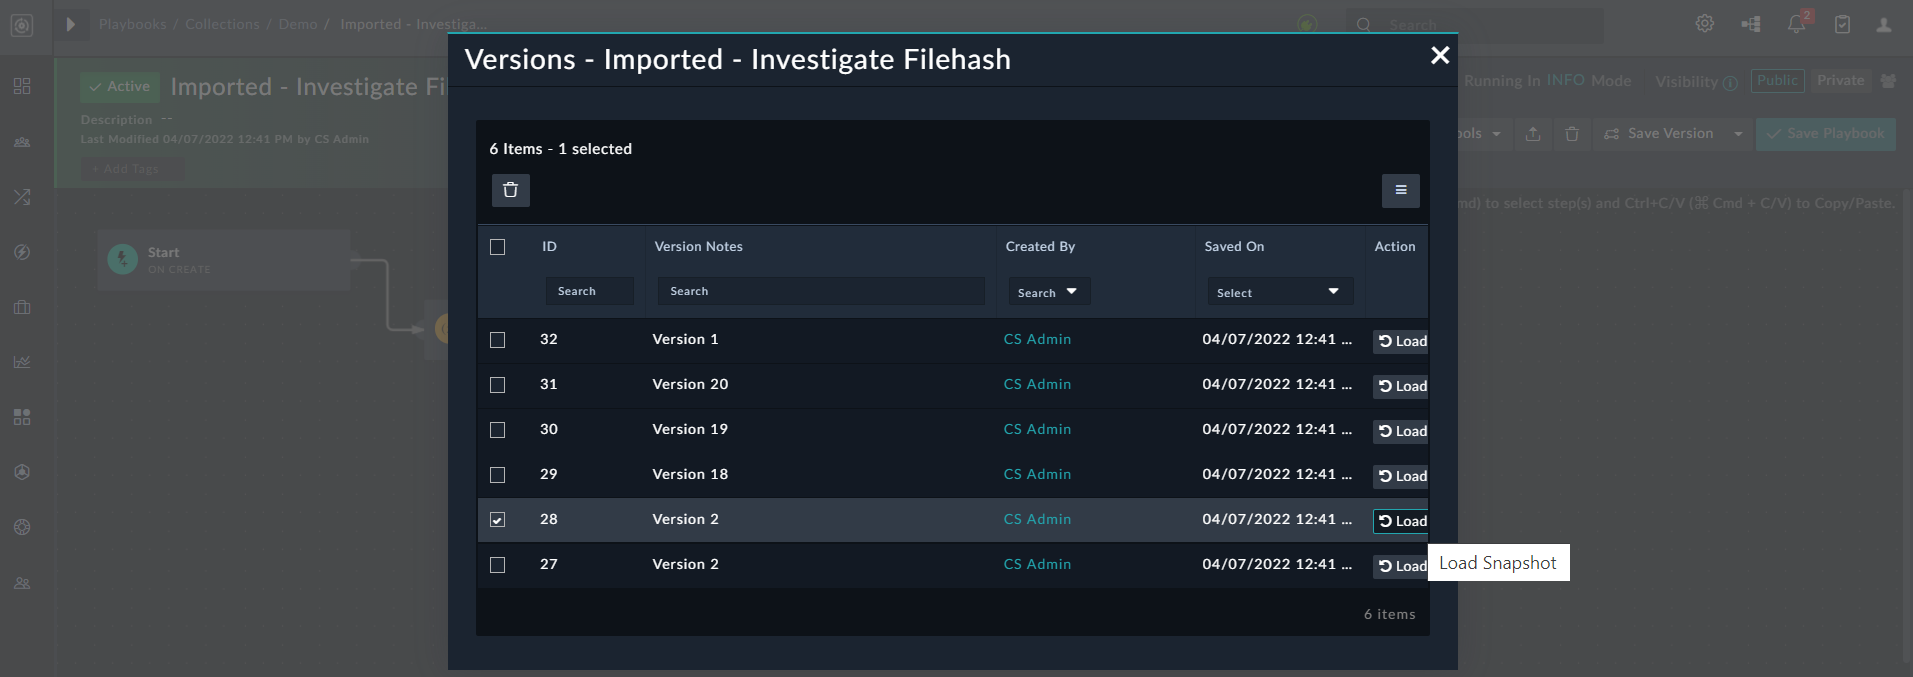This screenshot has height=677, width=1913.
Task: Open the lightning bolt sidebar icon
Action: pyautogui.click(x=22, y=252)
